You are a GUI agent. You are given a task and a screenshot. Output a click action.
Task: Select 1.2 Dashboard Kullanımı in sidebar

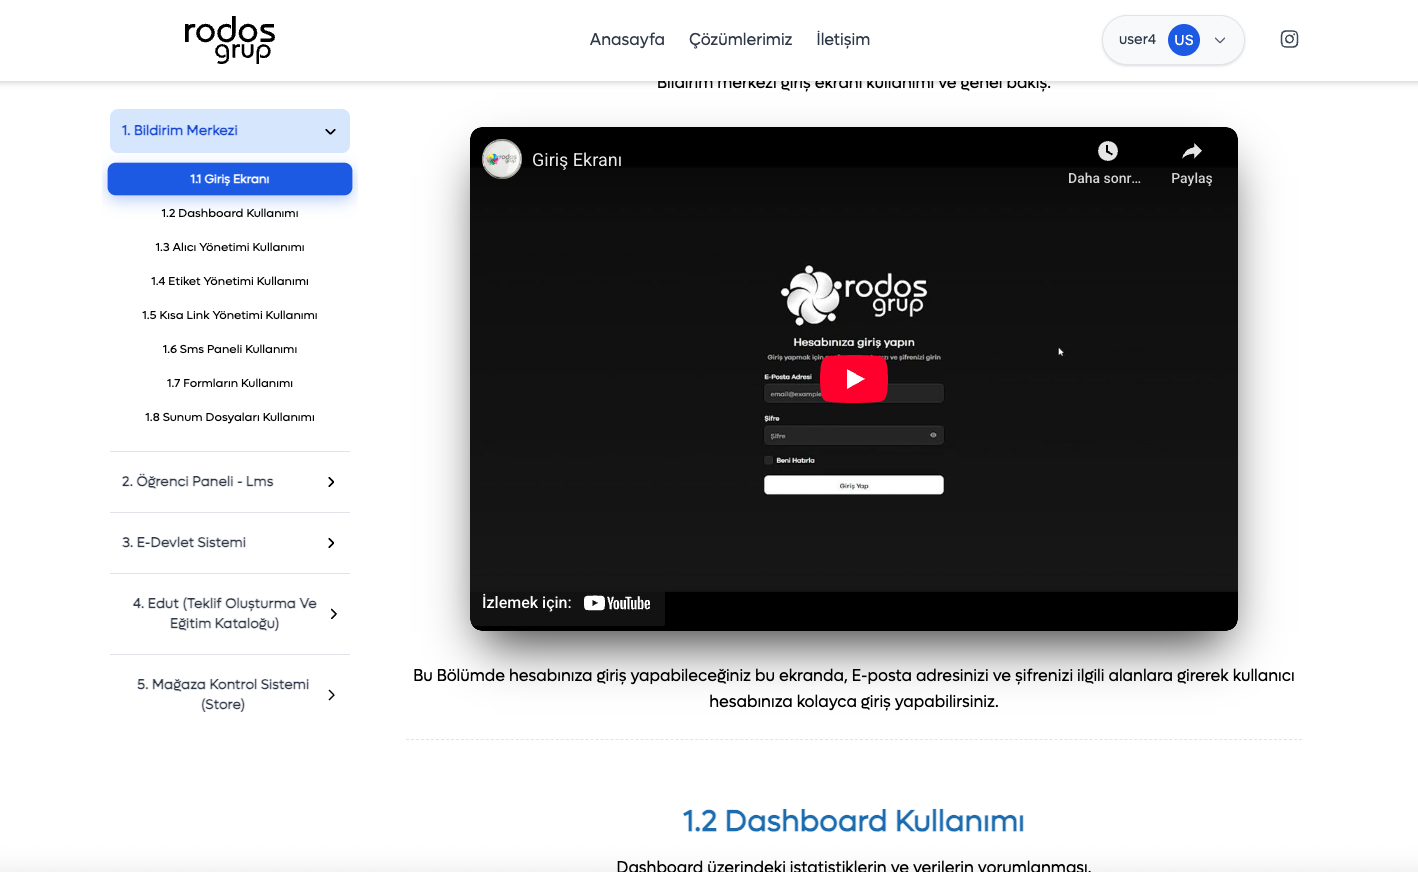[230, 213]
